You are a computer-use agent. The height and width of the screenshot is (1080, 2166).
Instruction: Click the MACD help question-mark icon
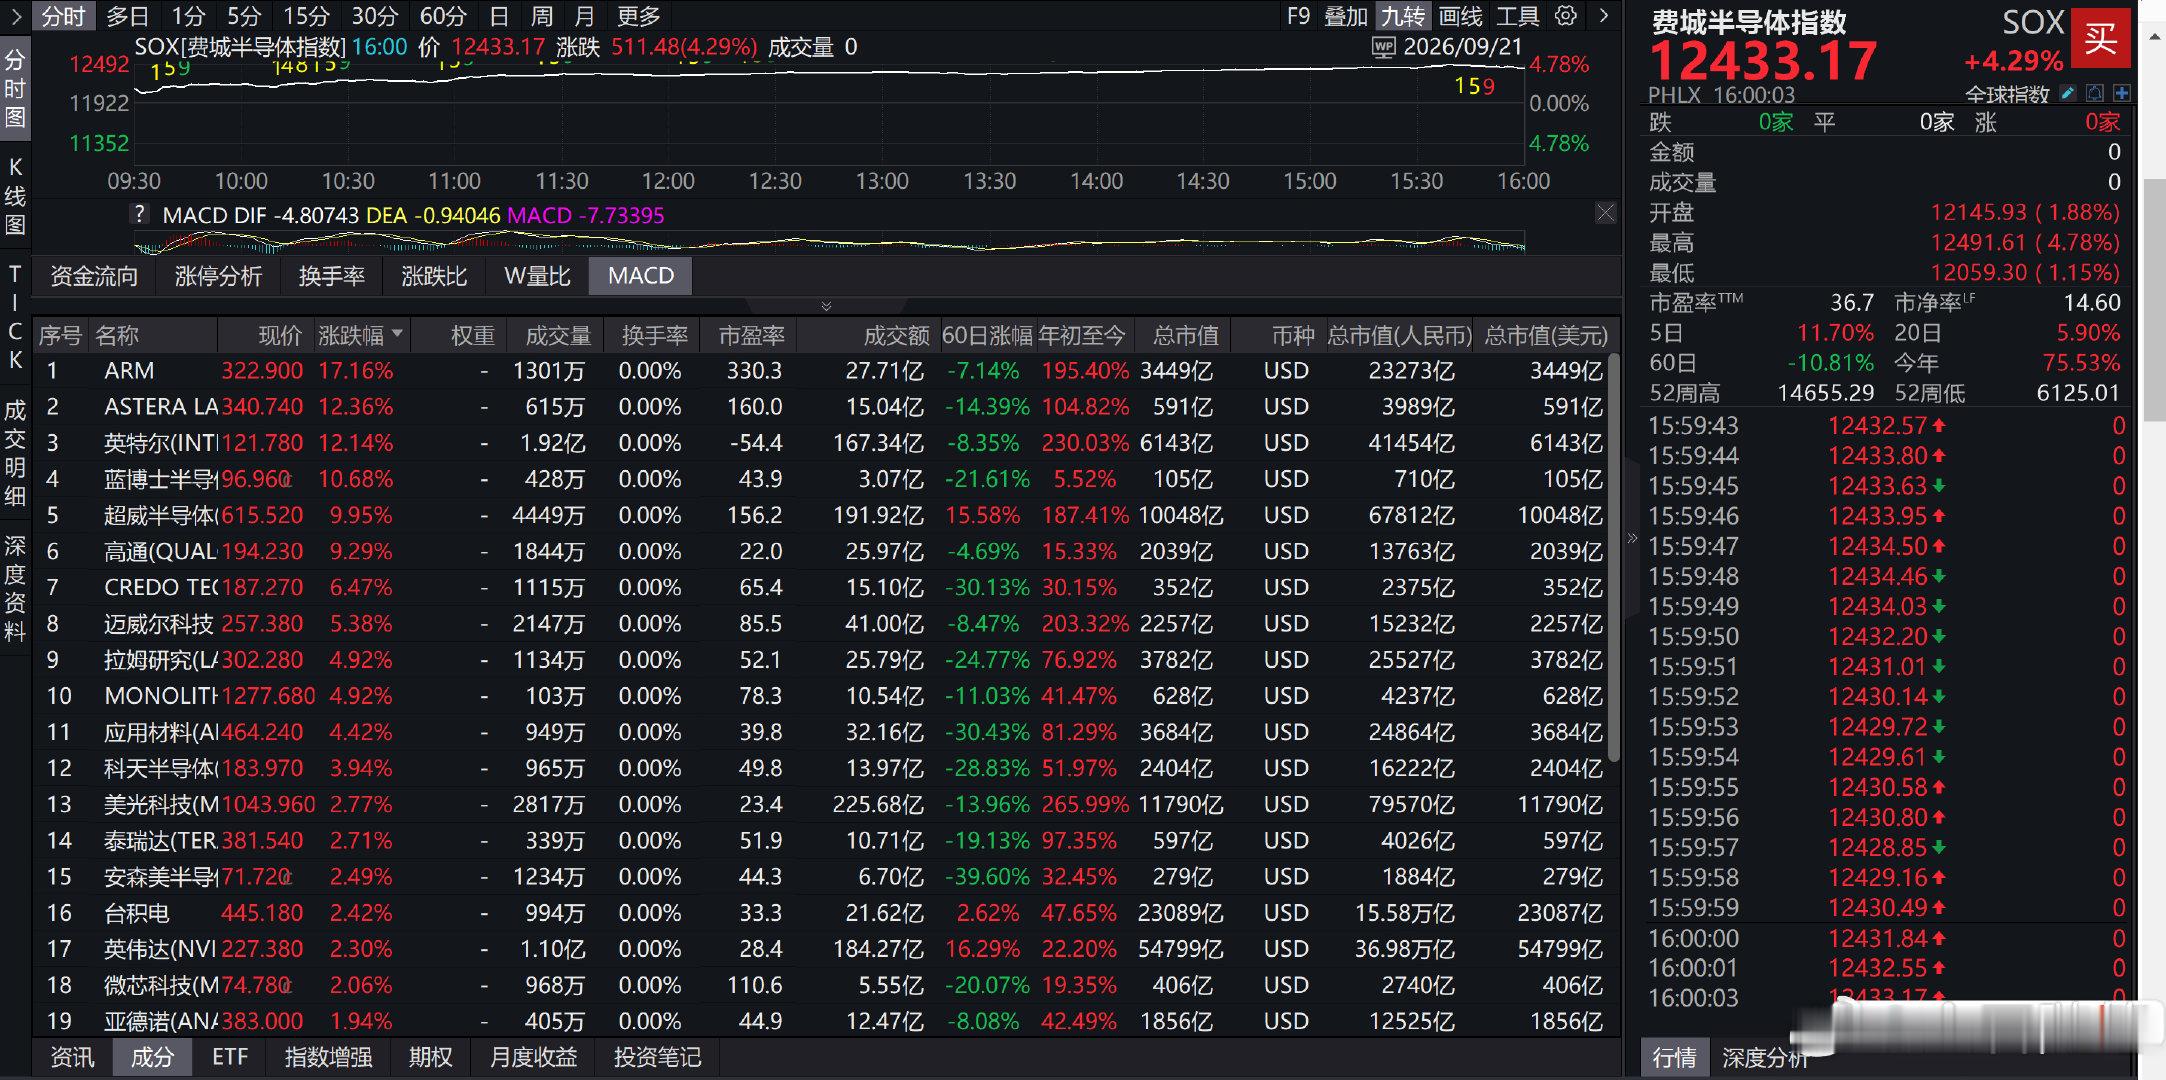tap(139, 214)
